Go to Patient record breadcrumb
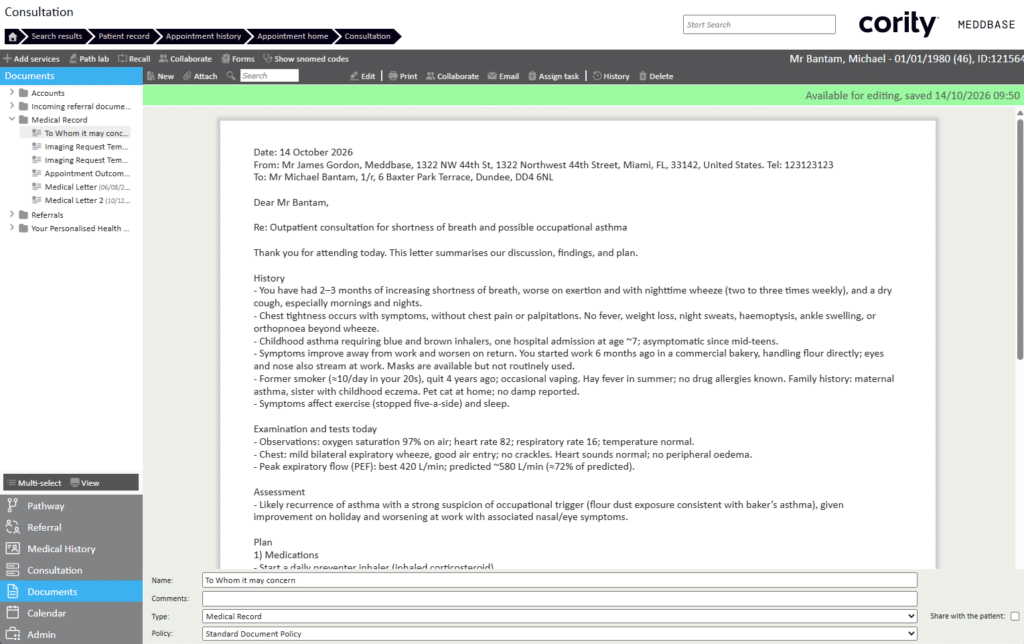 pos(123,37)
